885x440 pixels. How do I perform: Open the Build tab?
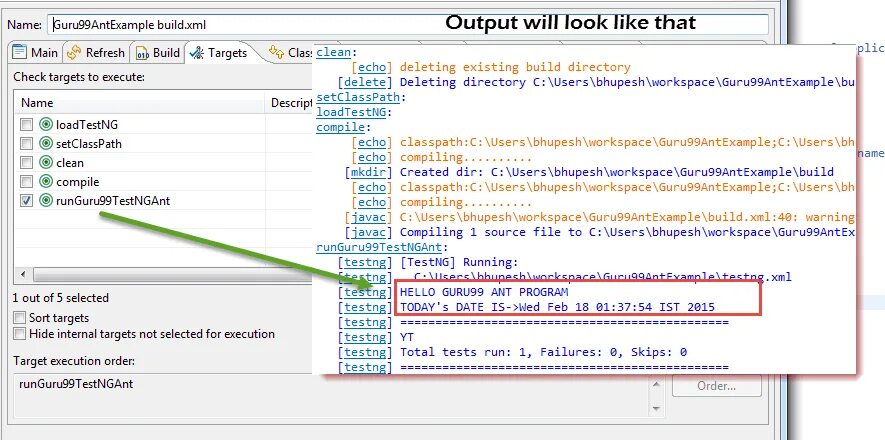tap(159, 52)
